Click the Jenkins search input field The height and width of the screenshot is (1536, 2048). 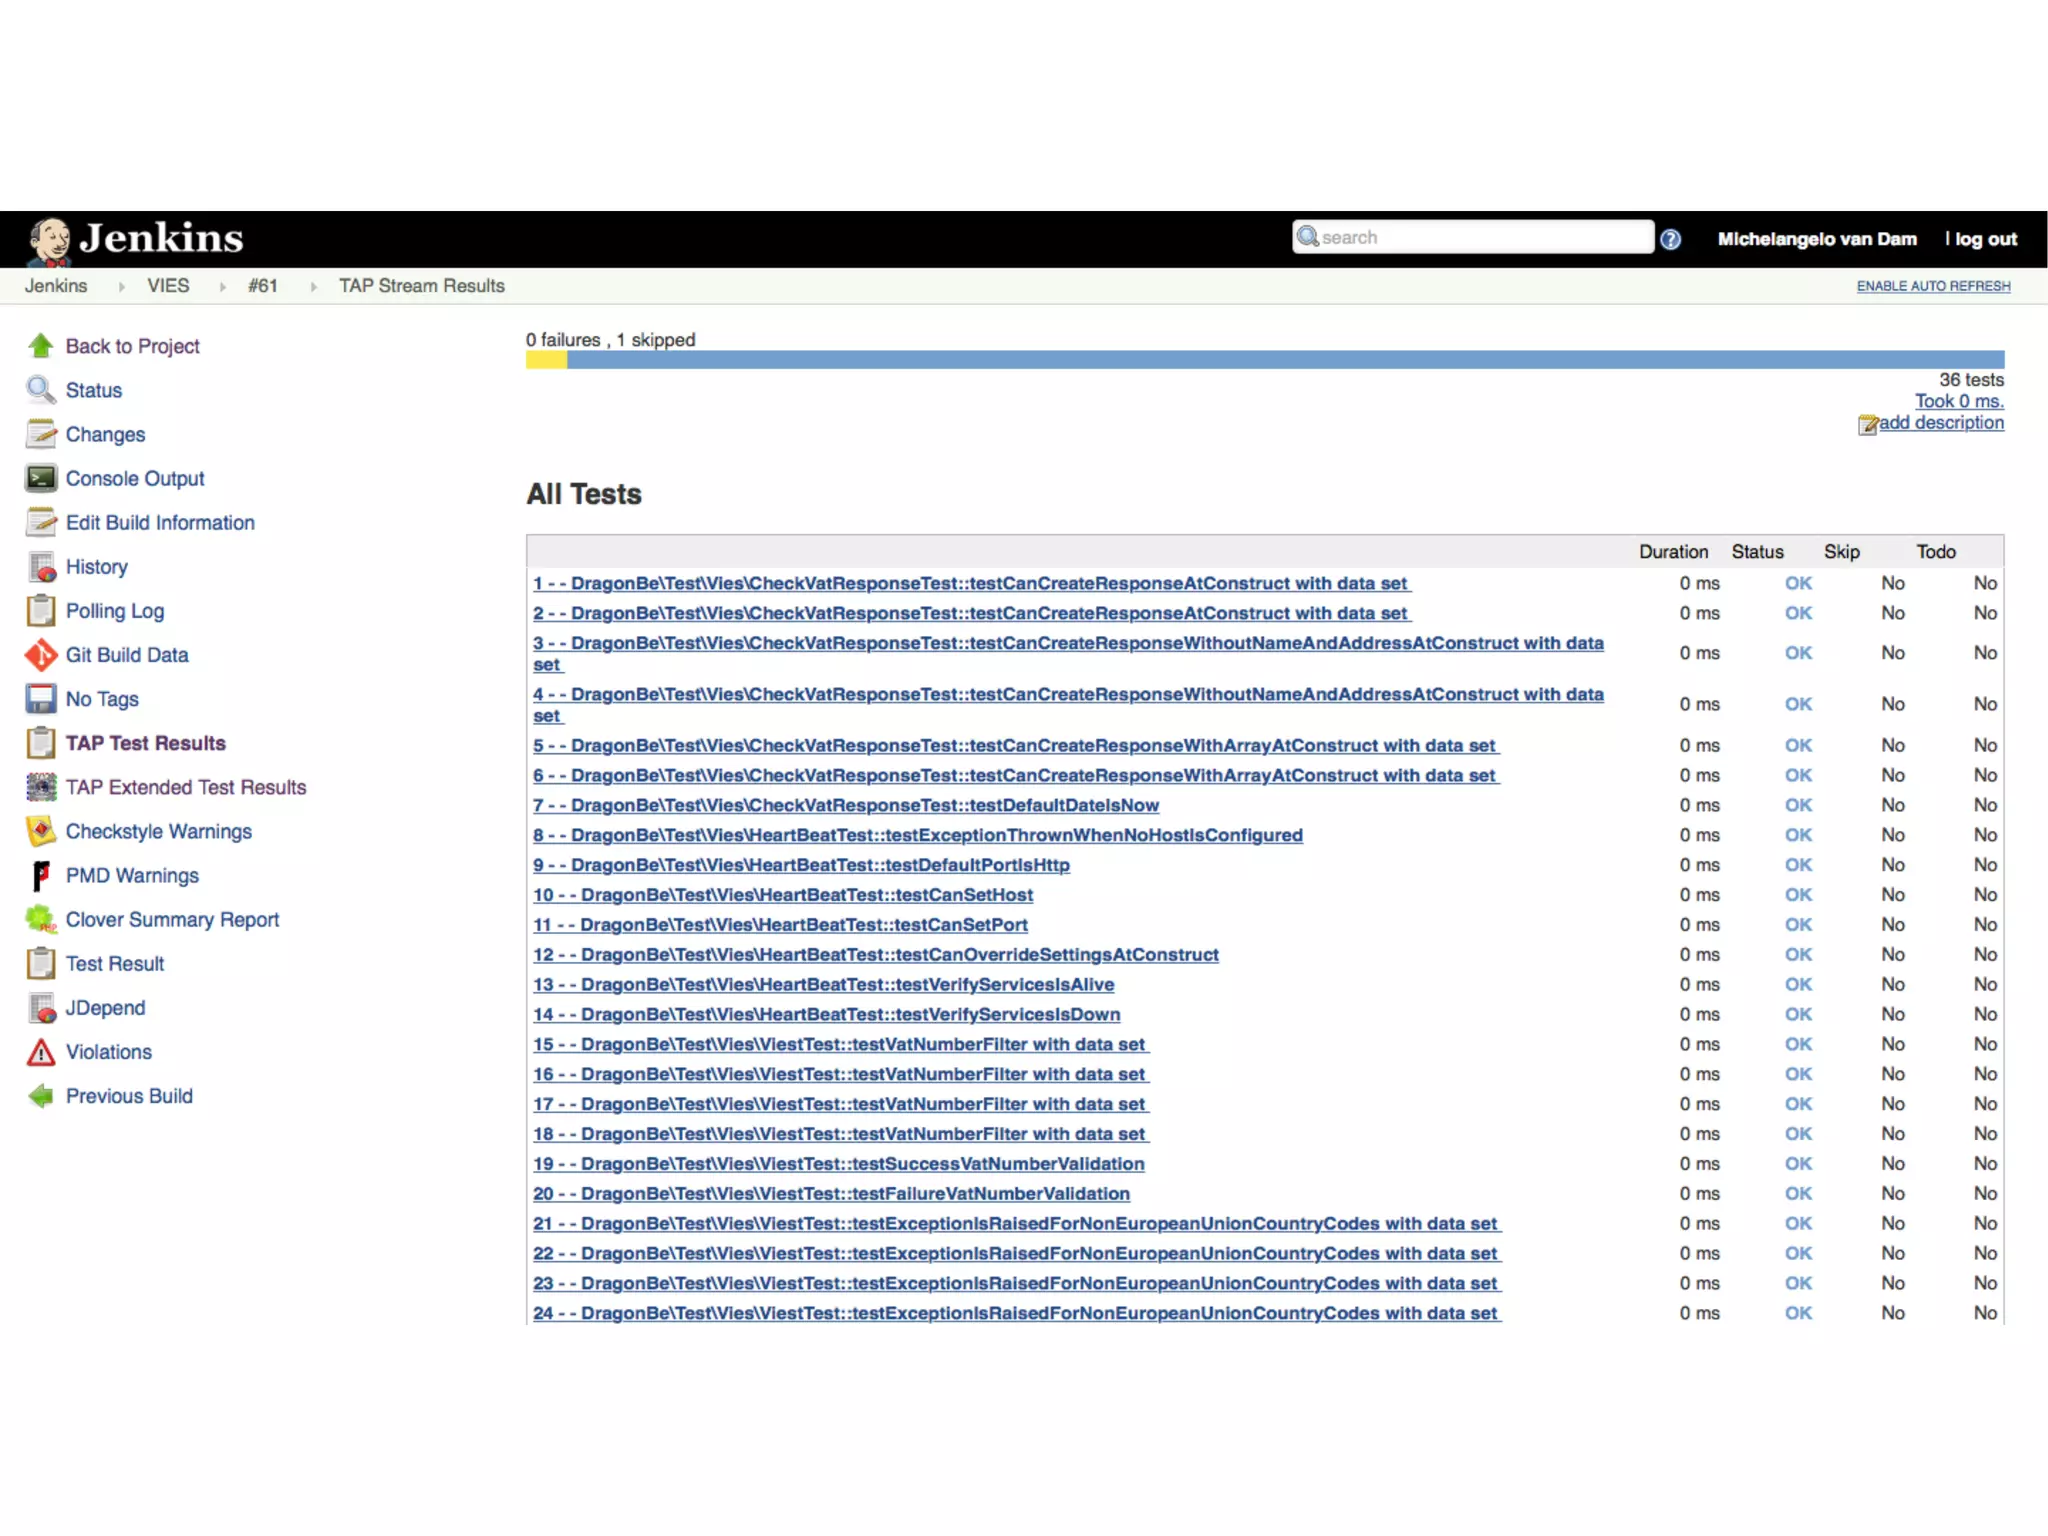tap(1480, 237)
